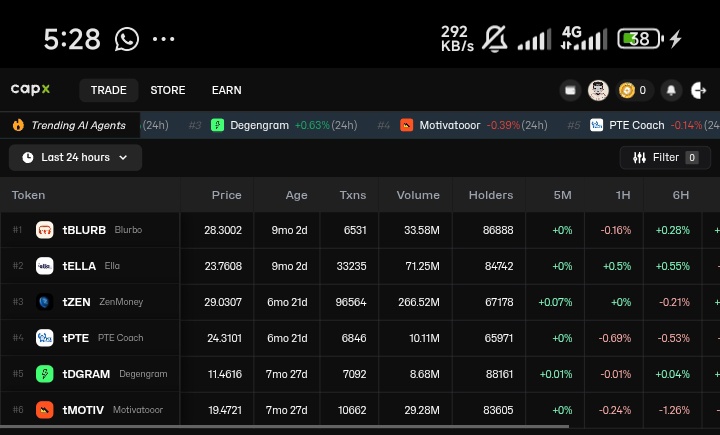
Task: Click tDGRAM price 11.4616
Action: point(225,374)
